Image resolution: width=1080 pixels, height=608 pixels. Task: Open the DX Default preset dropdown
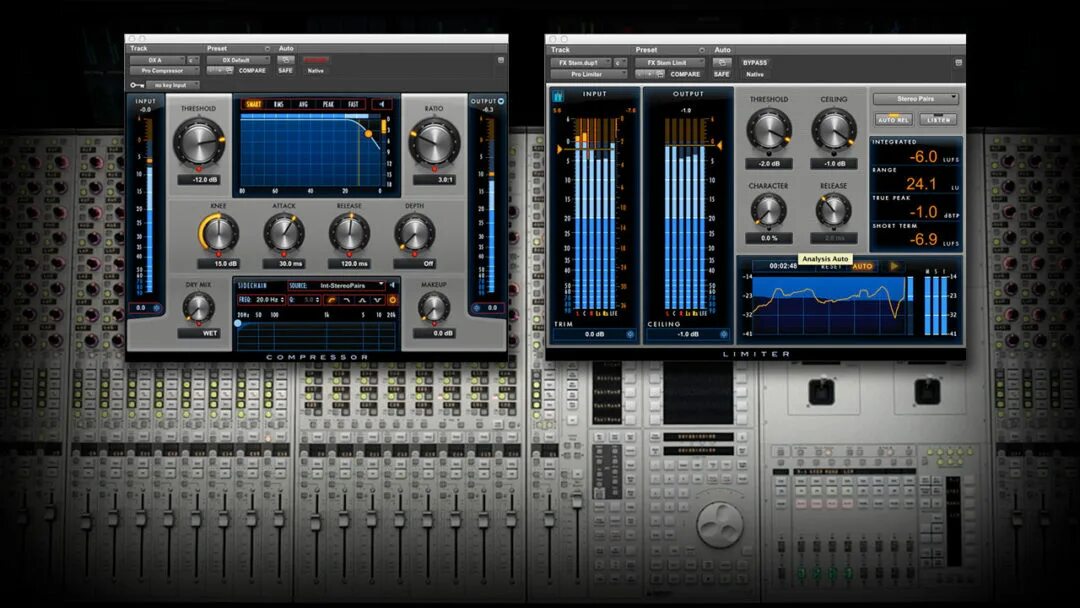tap(238, 60)
